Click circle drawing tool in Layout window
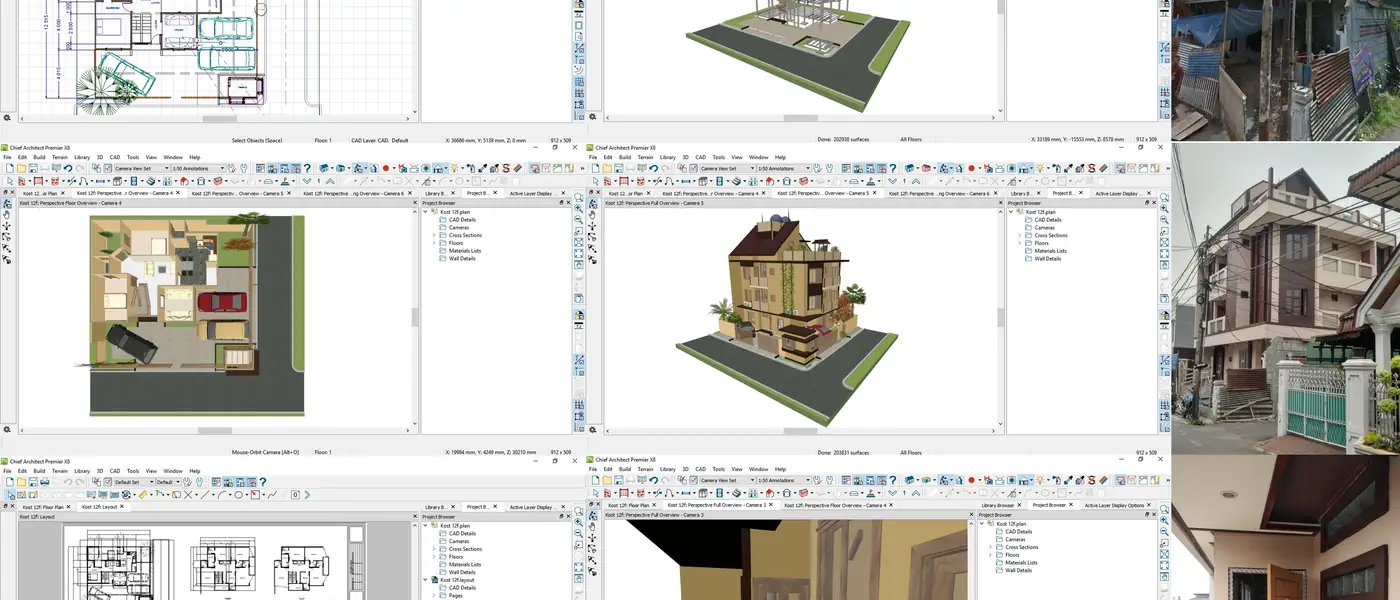 pos(238,495)
